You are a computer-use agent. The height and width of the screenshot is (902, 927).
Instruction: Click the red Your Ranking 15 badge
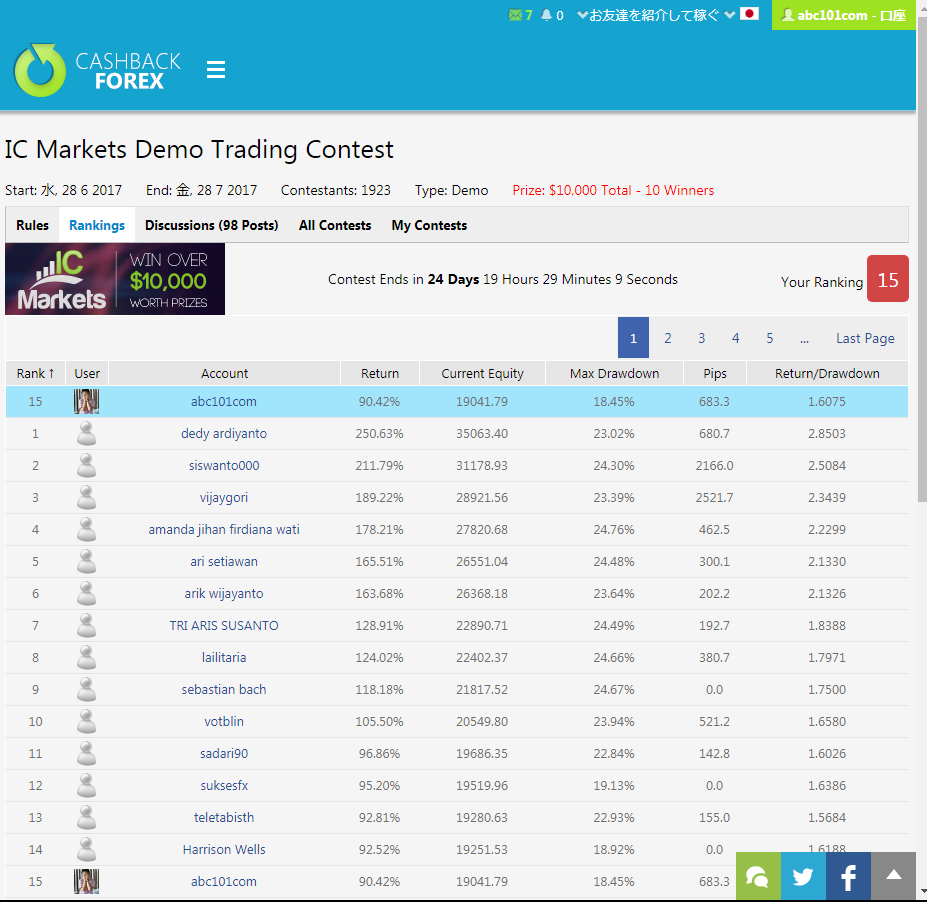click(887, 278)
